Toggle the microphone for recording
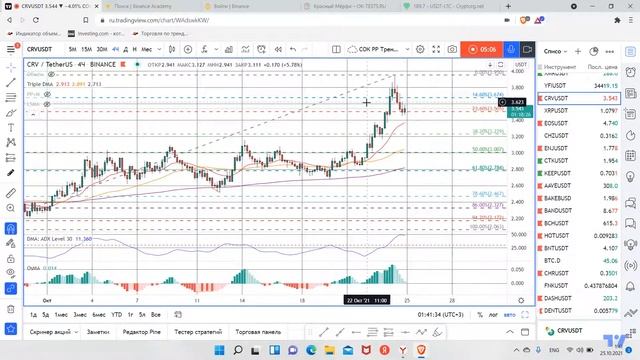The height and width of the screenshot is (360, 640). (x=511, y=49)
